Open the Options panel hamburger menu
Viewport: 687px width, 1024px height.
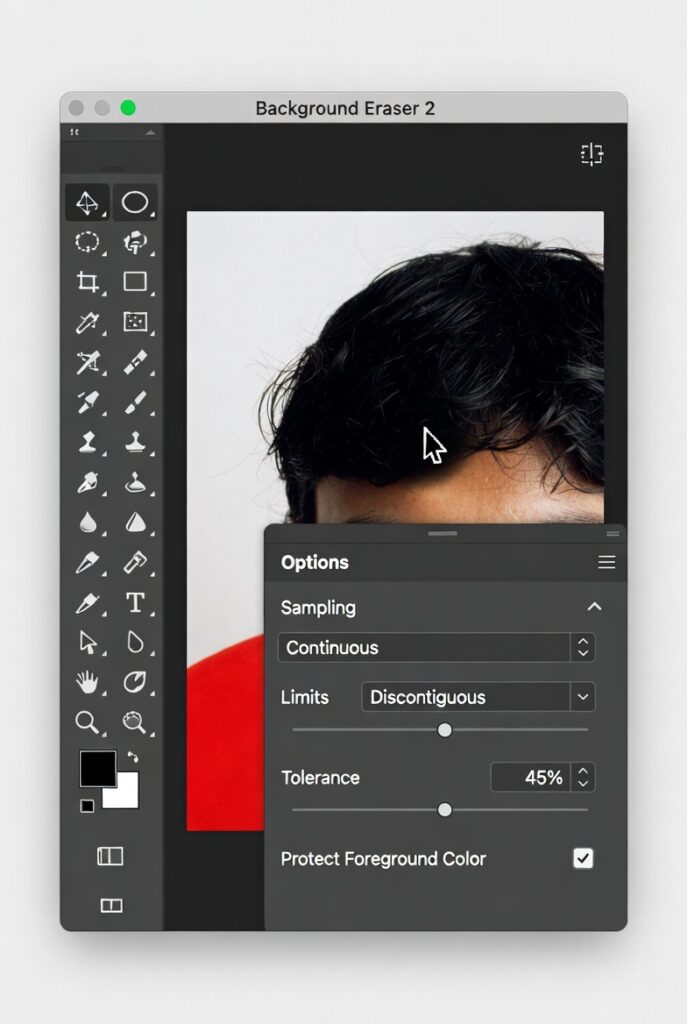pos(607,562)
